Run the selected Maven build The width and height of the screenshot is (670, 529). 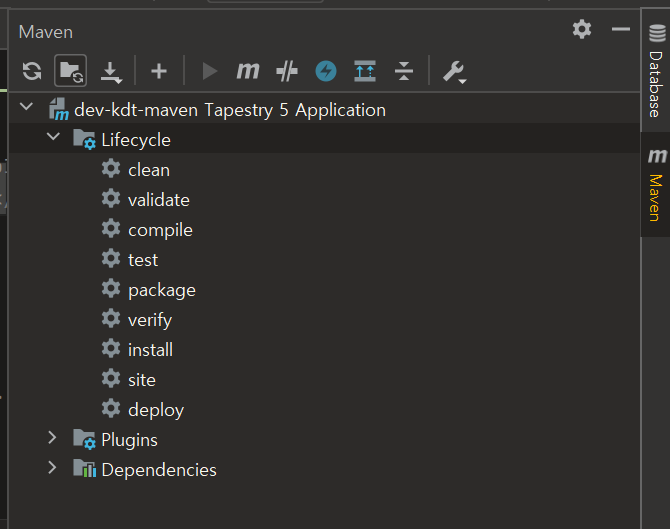click(209, 71)
